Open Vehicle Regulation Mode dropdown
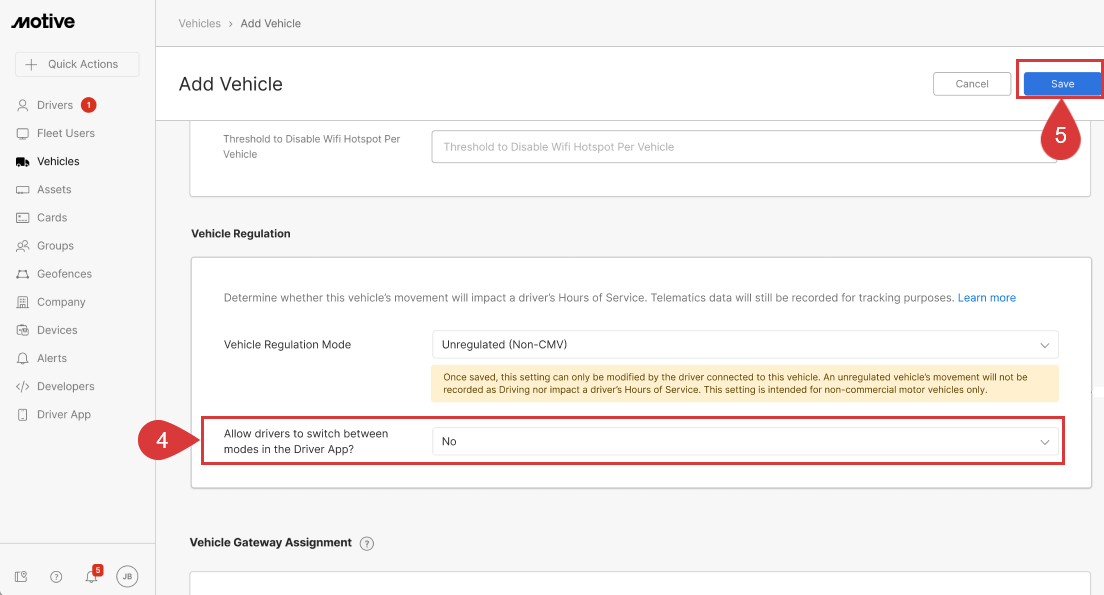The width and height of the screenshot is (1104, 595). pyautogui.click(x=745, y=345)
